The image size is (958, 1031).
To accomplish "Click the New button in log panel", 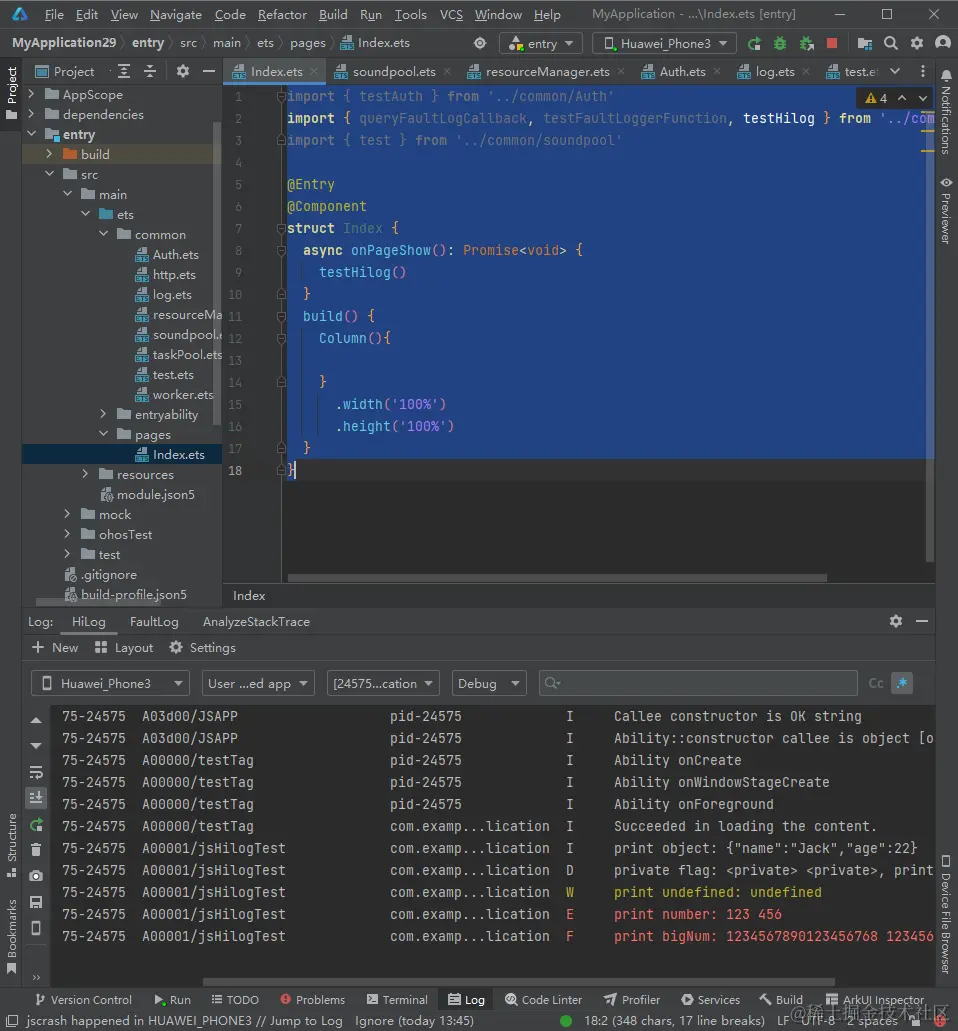I will [x=55, y=648].
